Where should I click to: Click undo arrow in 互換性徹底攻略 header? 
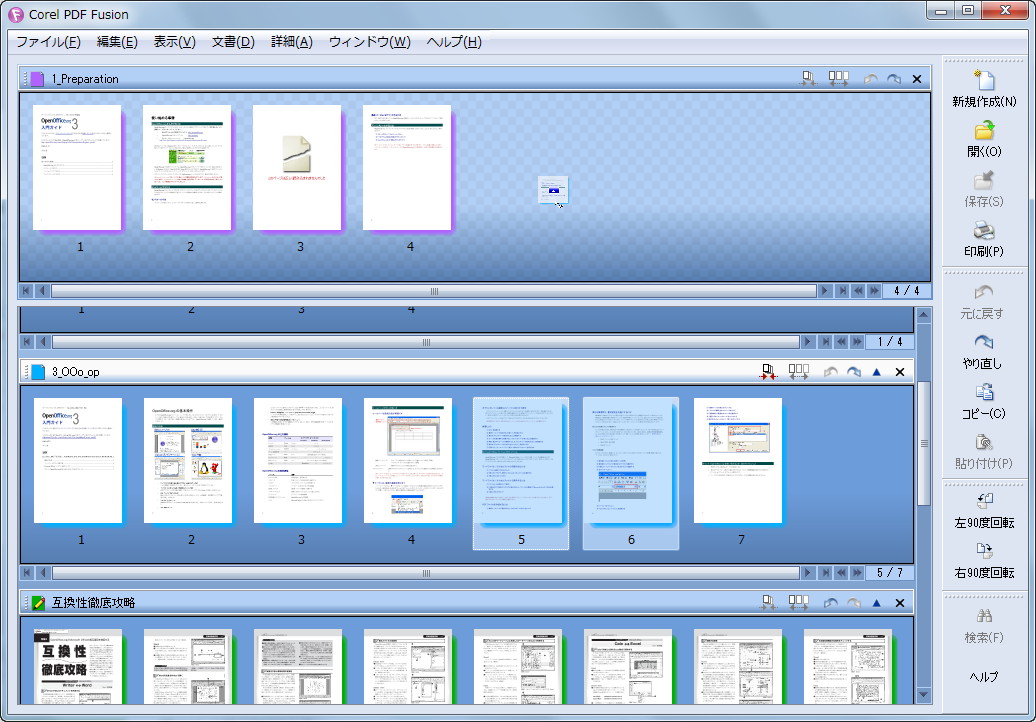coord(831,602)
